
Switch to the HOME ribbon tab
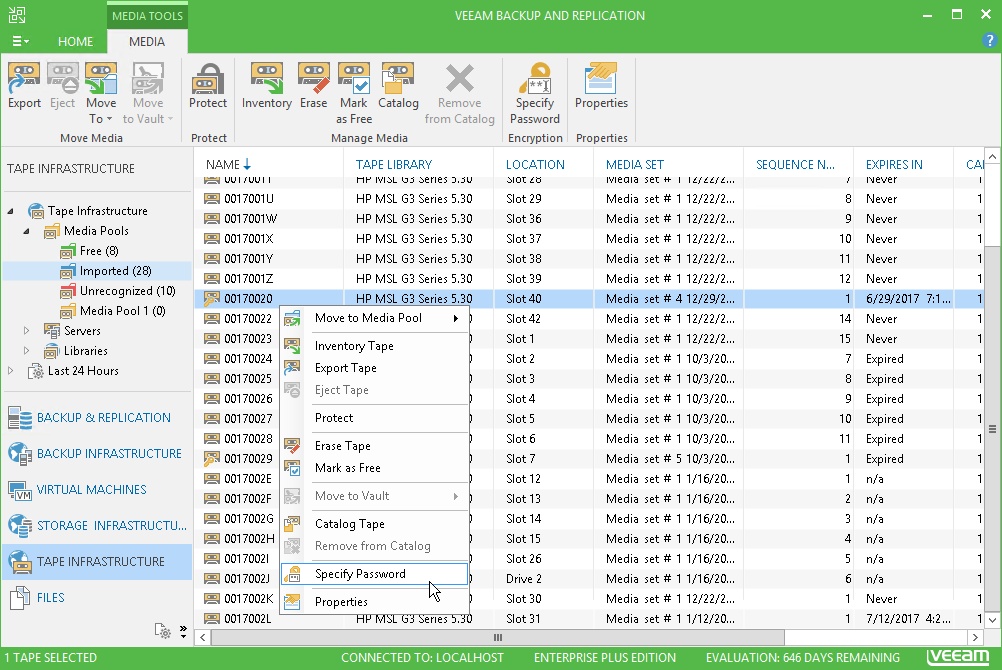pyautogui.click(x=75, y=42)
